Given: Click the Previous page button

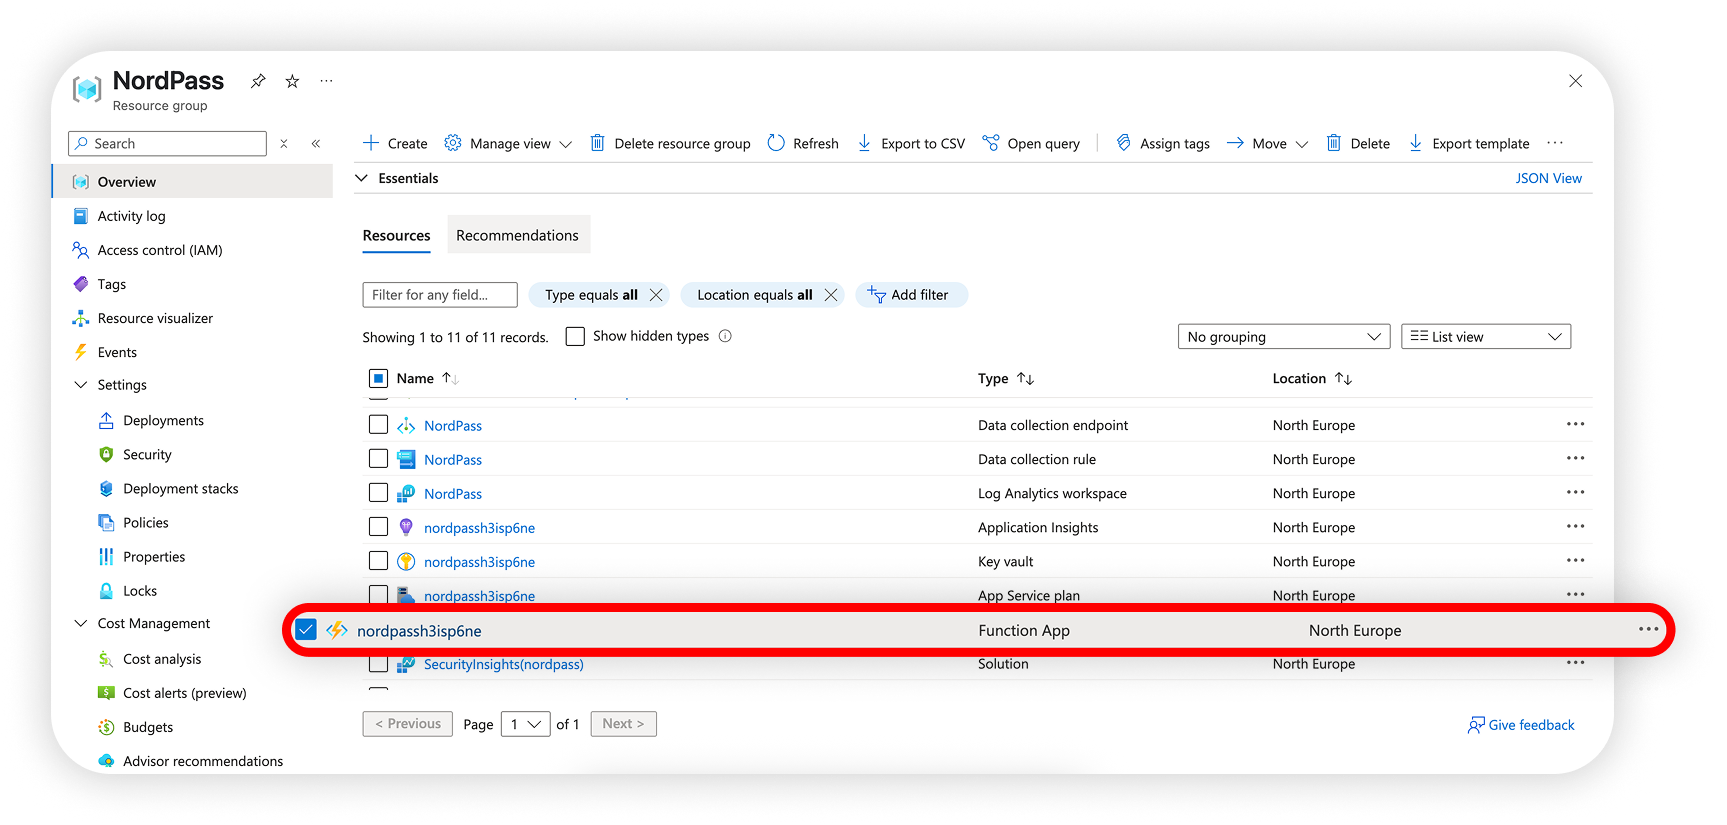Looking at the screenshot, I should [x=407, y=724].
